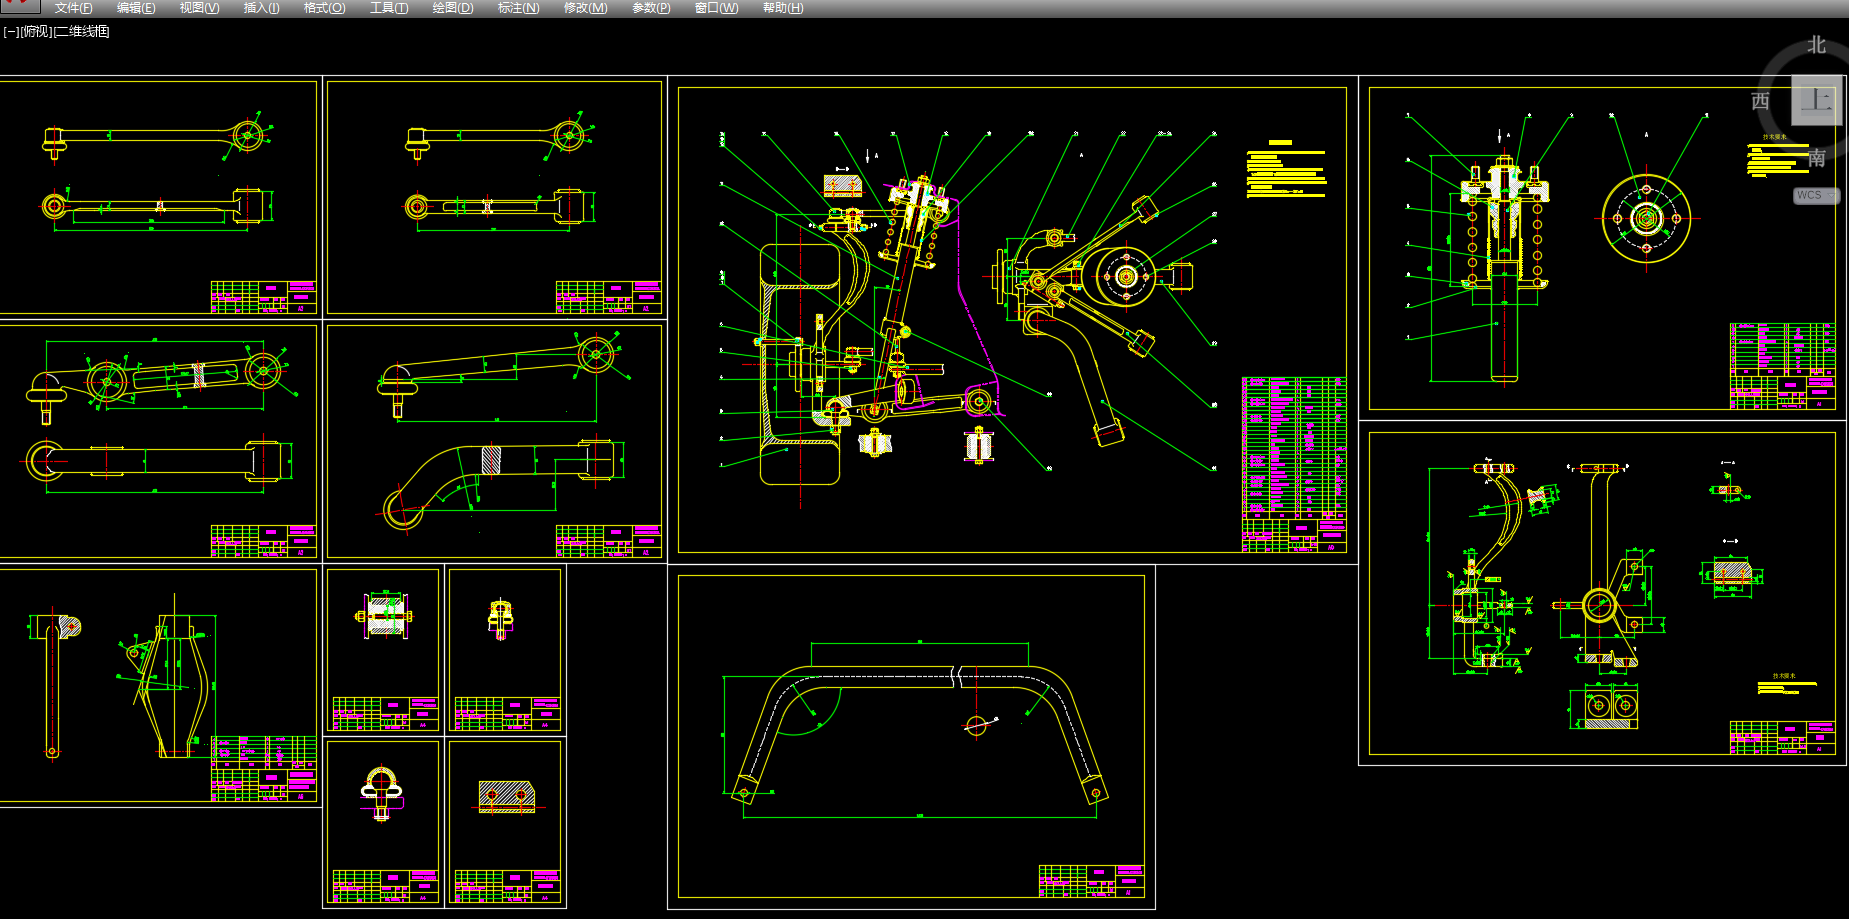Open the 文件(F) menu
This screenshot has width=1849, height=919.
click(73, 8)
